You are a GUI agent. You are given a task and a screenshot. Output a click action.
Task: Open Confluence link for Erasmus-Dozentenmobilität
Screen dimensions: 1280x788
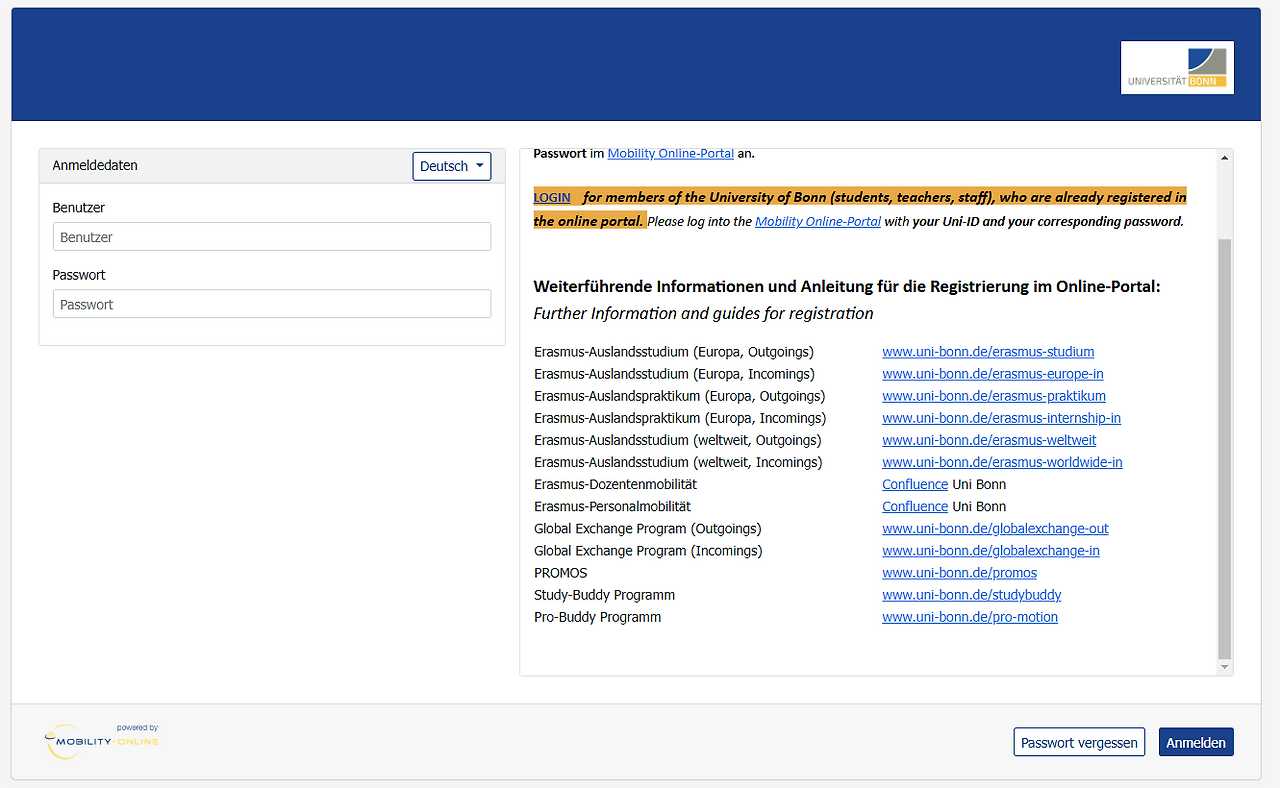(915, 484)
